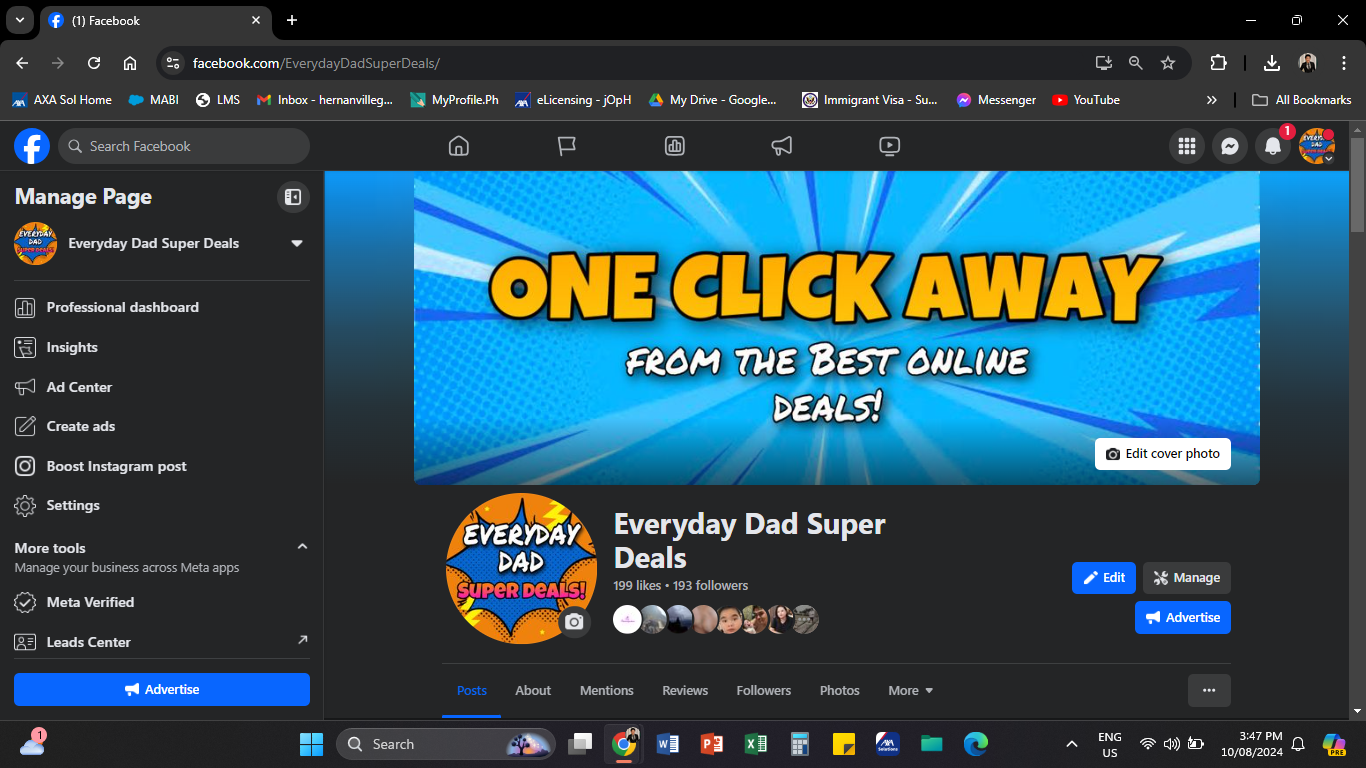The image size is (1366, 768).
Task: Collapse the More tools section
Action: [x=302, y=547]
